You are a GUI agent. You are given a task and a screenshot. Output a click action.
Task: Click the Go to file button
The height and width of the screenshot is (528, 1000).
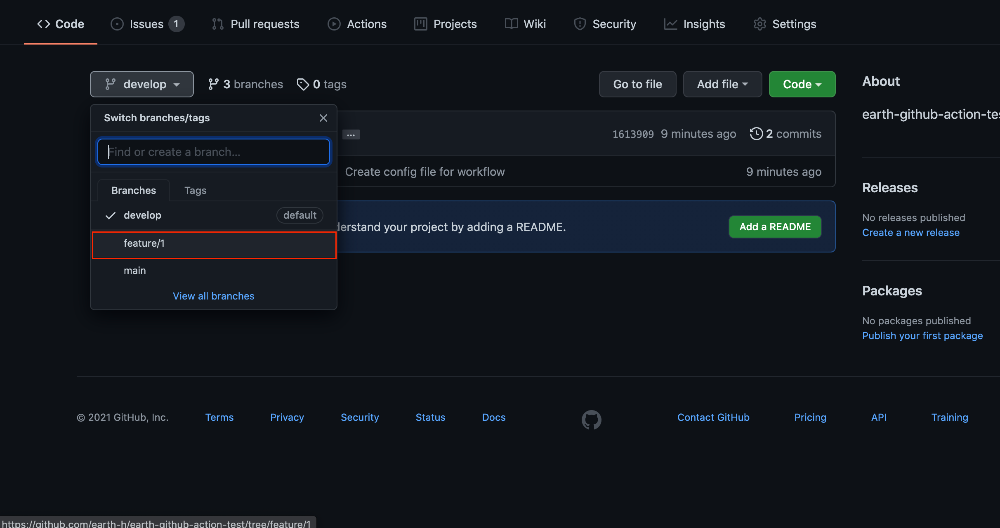click(638, 84)
